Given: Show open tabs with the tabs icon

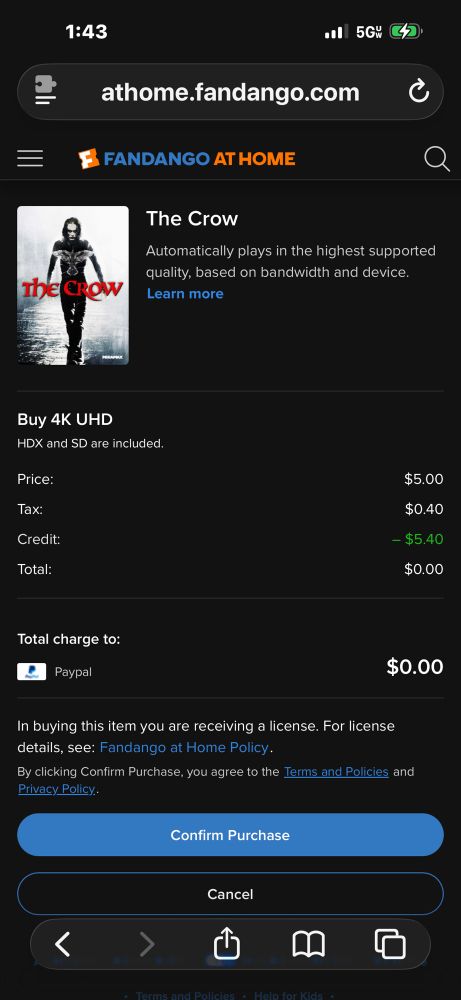Looking at the screenshot, I should 390,944.
